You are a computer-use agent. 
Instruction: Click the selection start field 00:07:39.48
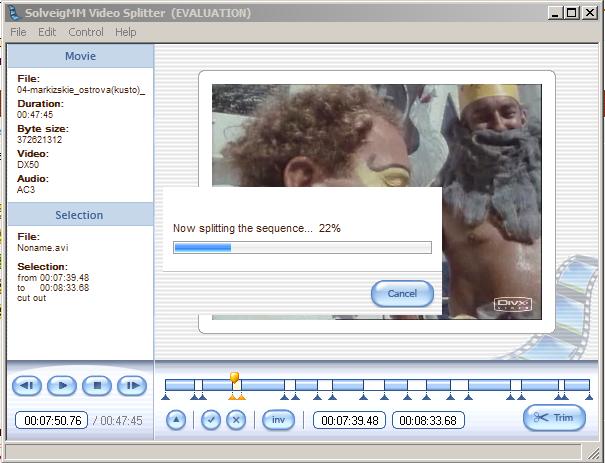point(350,420)
